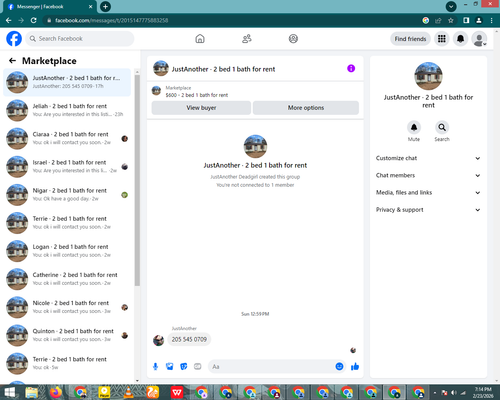Open the Jeliah conversation
500x400 pixels.
click(67, 110)
